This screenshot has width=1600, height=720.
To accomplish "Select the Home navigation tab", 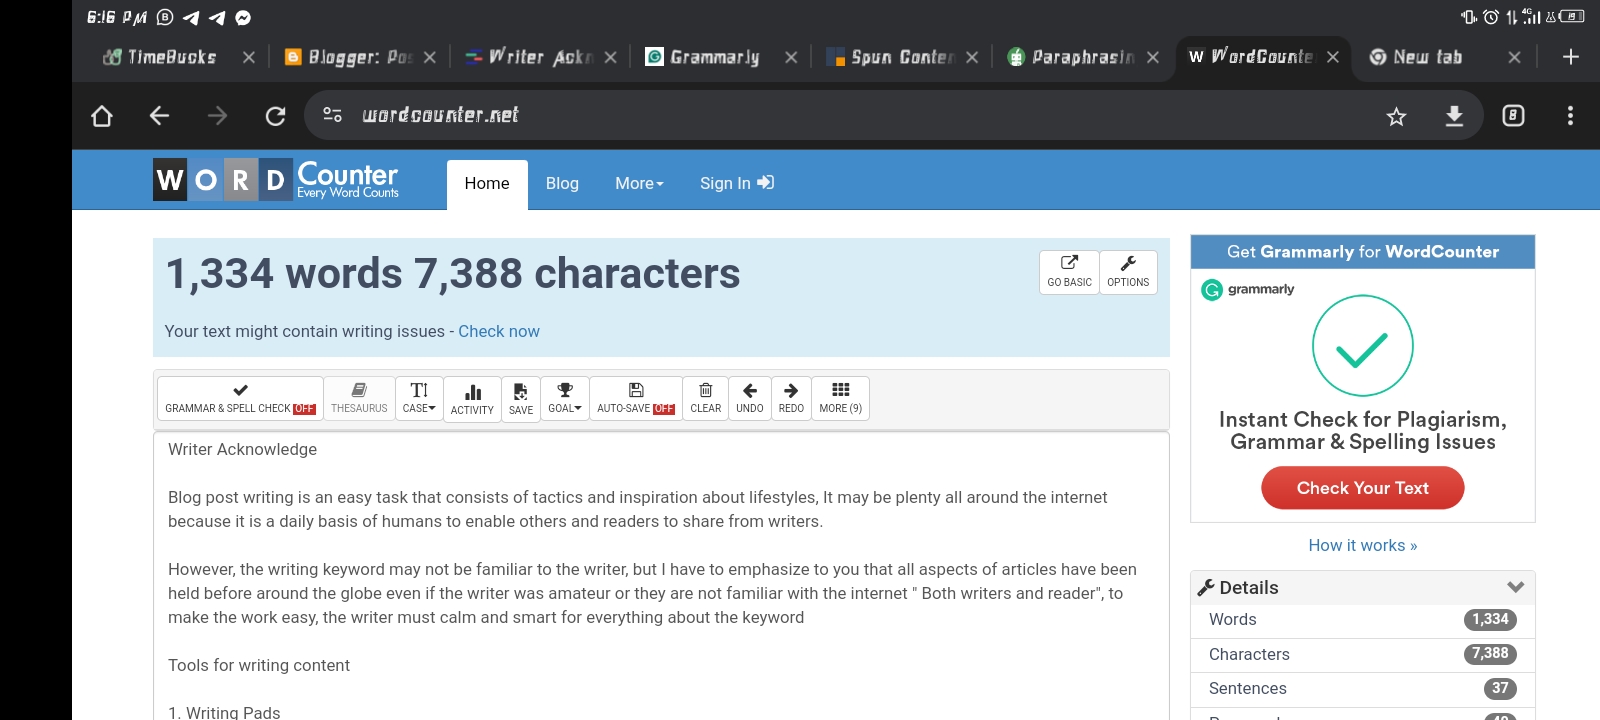I will [x=487, y=184].
